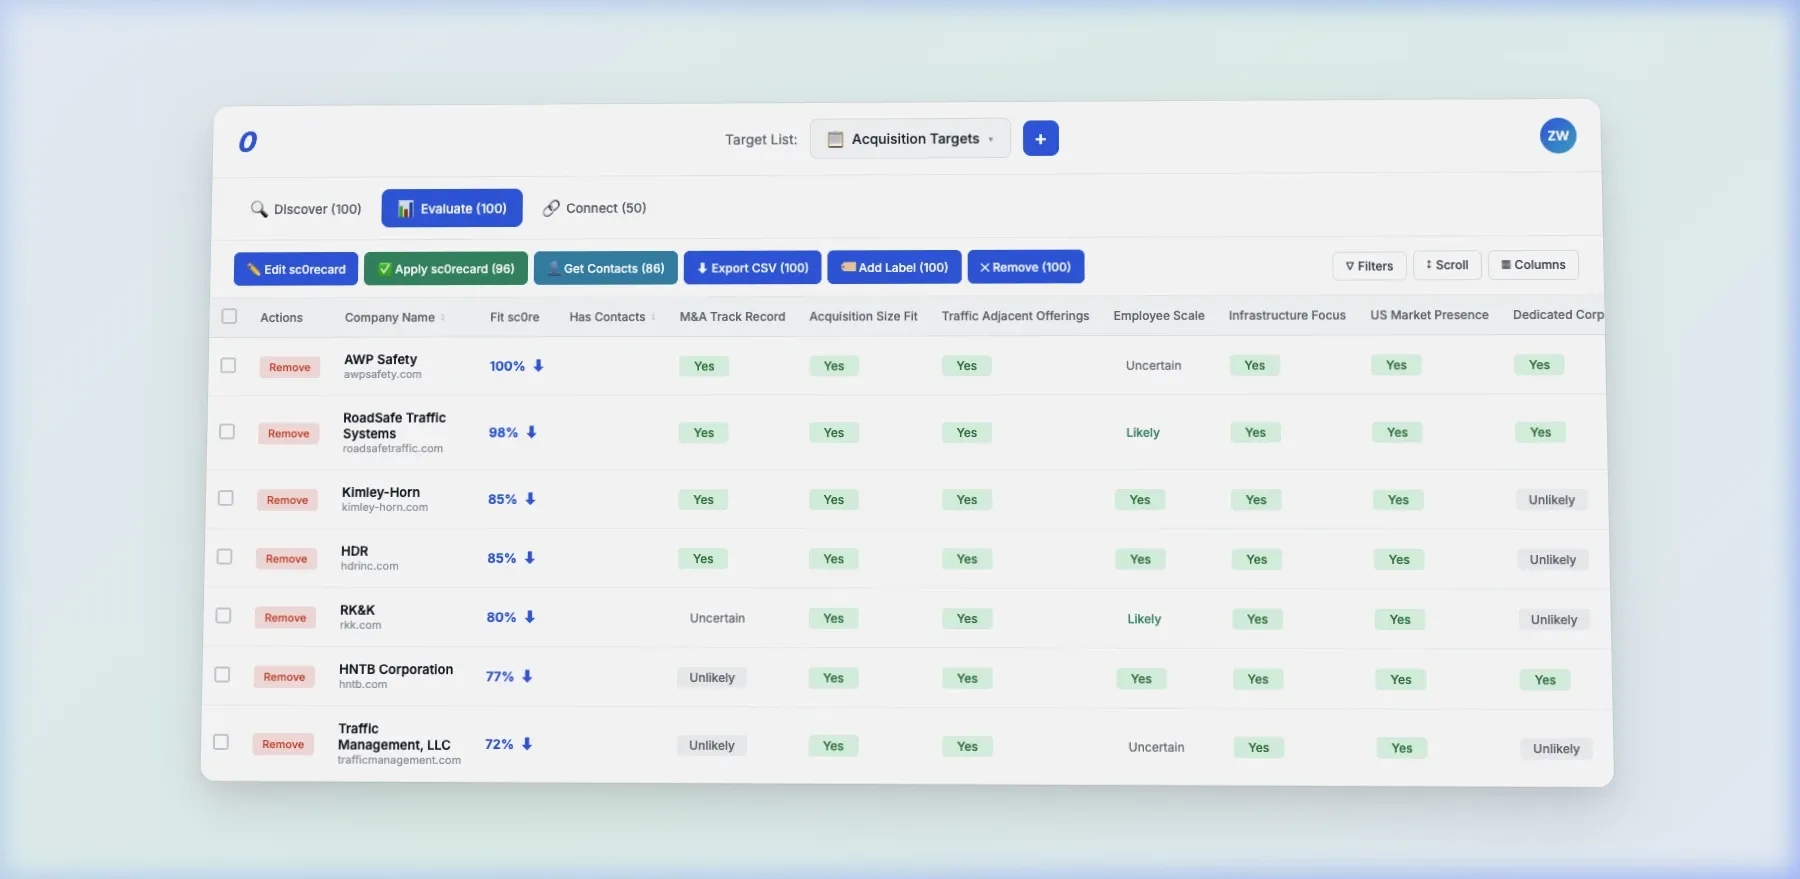Click Uncertain Employee Scale for AWP Safety
Screen dimensions: 1800x879
coord(1153,366)
